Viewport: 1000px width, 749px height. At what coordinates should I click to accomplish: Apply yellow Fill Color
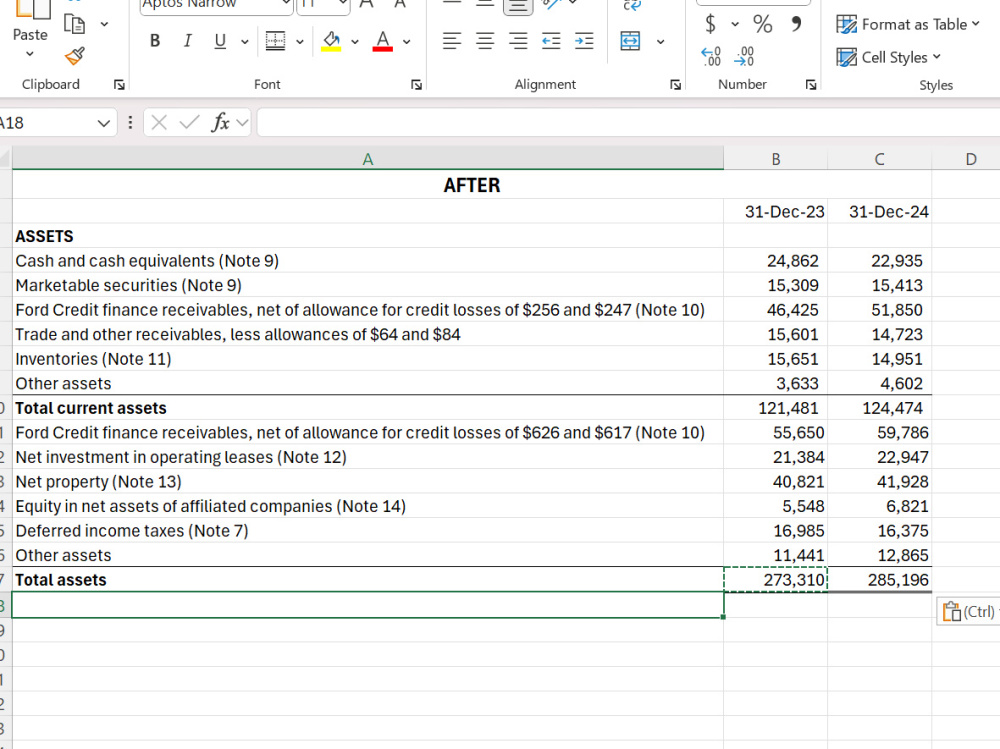[x=331, y=41]
